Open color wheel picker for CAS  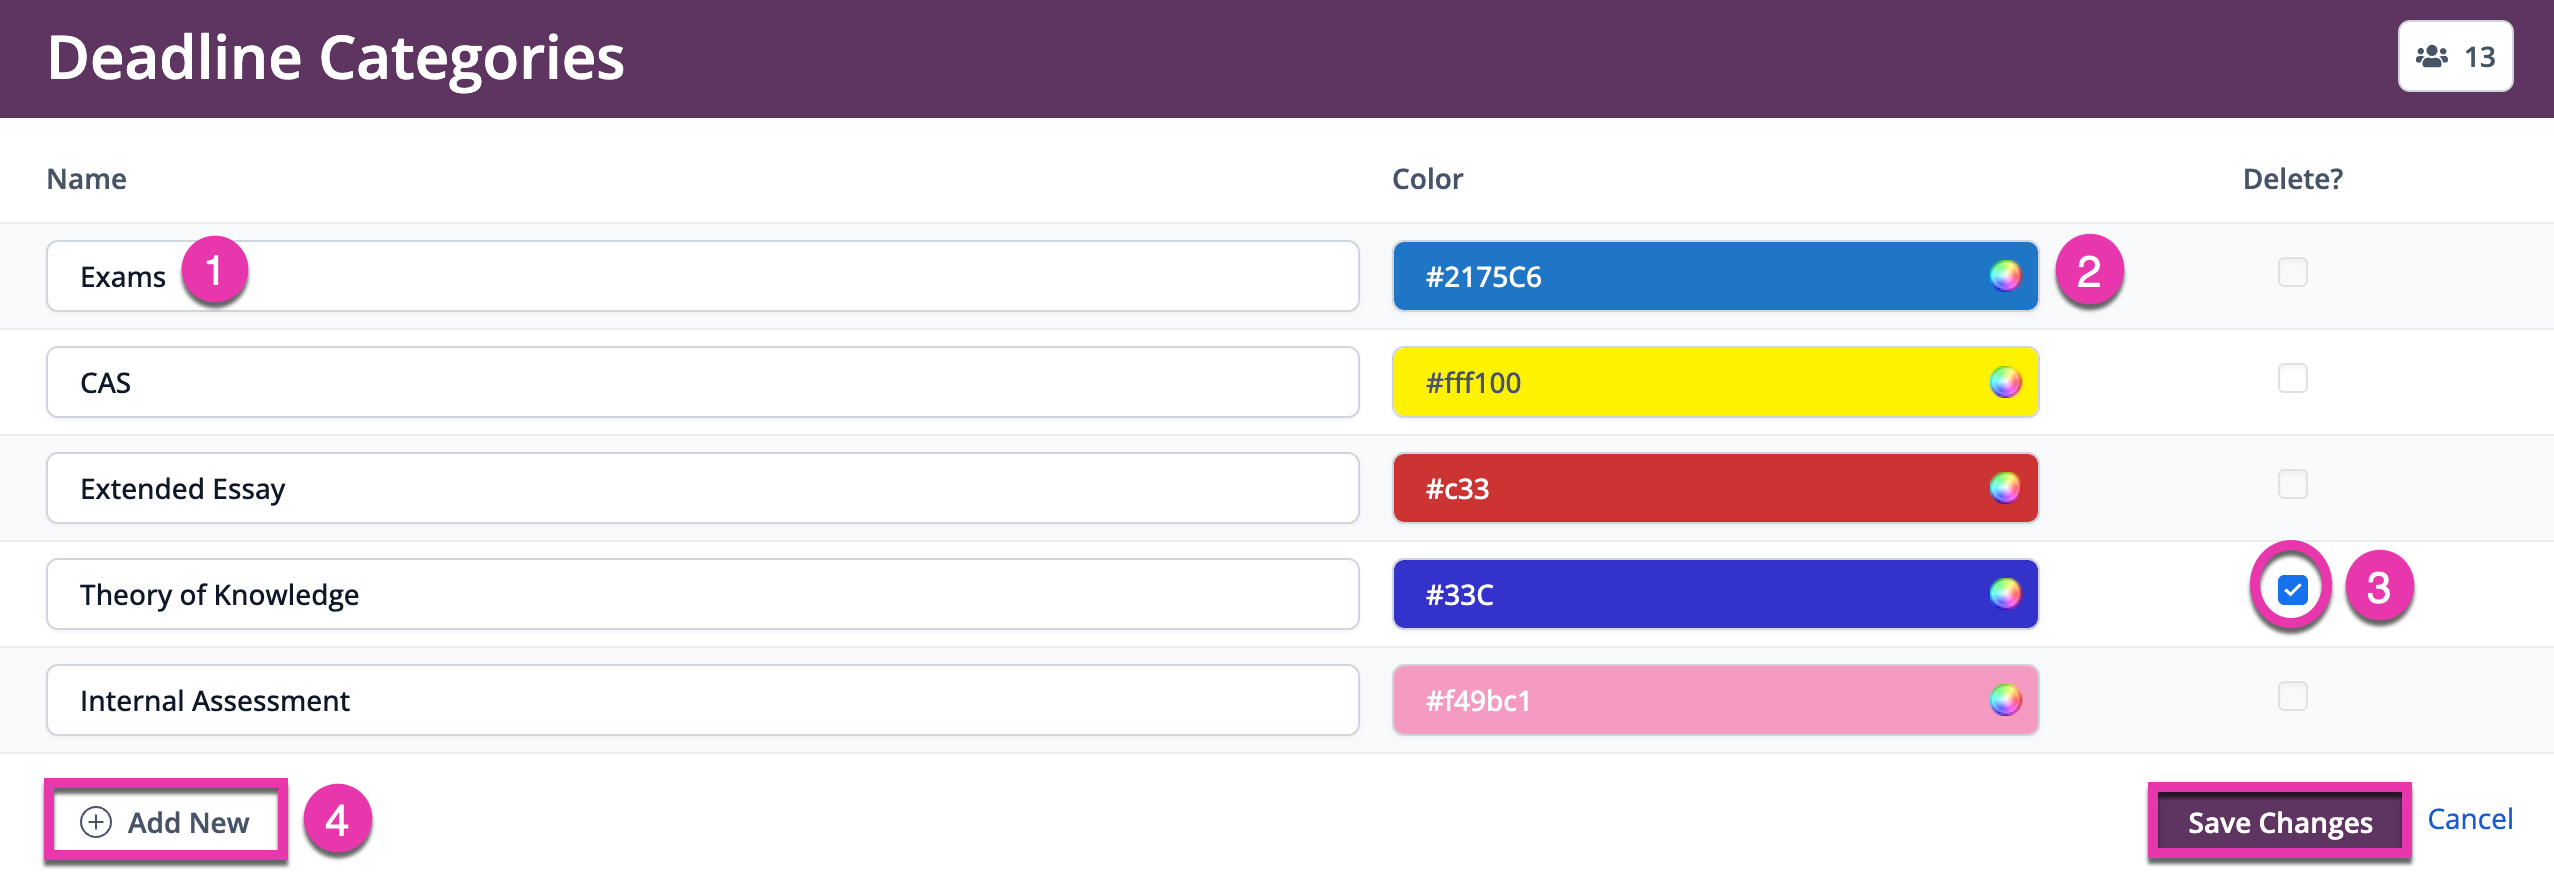tap(2005, 381)
